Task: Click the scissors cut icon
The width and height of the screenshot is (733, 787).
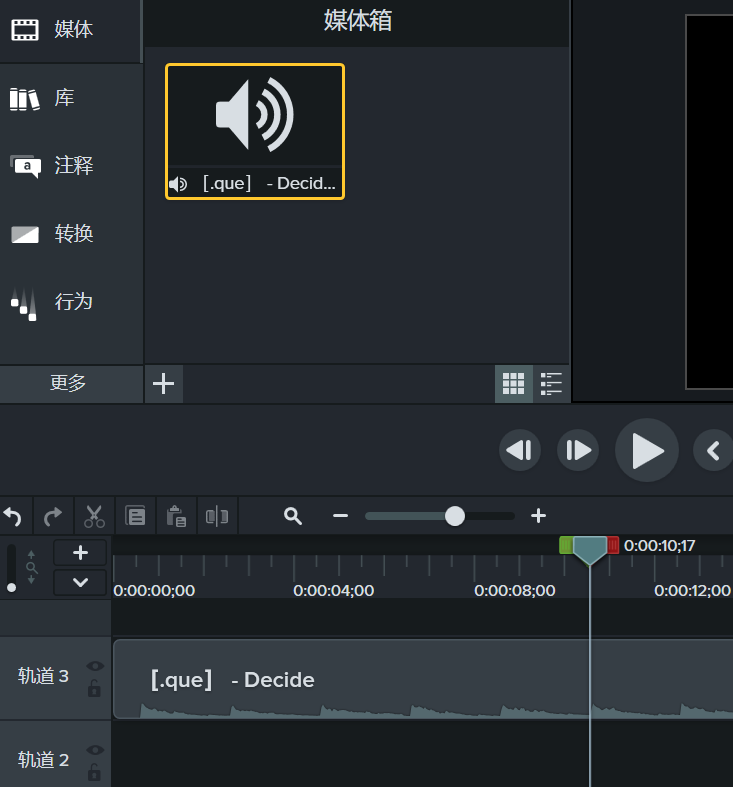Action: [x=94, y=516]
